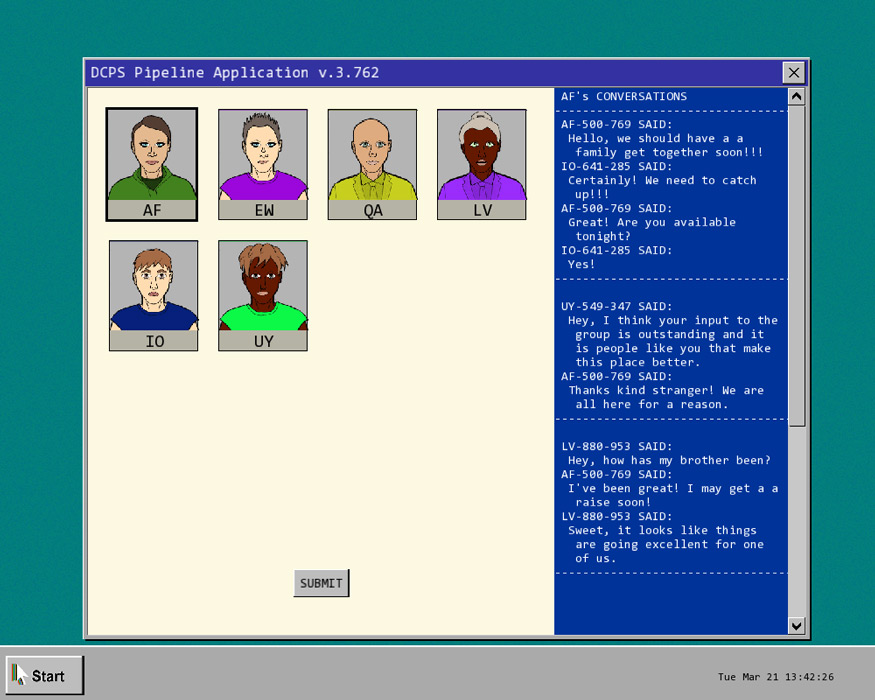The height and width of the screenshot is (700, 875).
Task: Click the 'Hello, we should have' message
Action: [x=666, y=145]
